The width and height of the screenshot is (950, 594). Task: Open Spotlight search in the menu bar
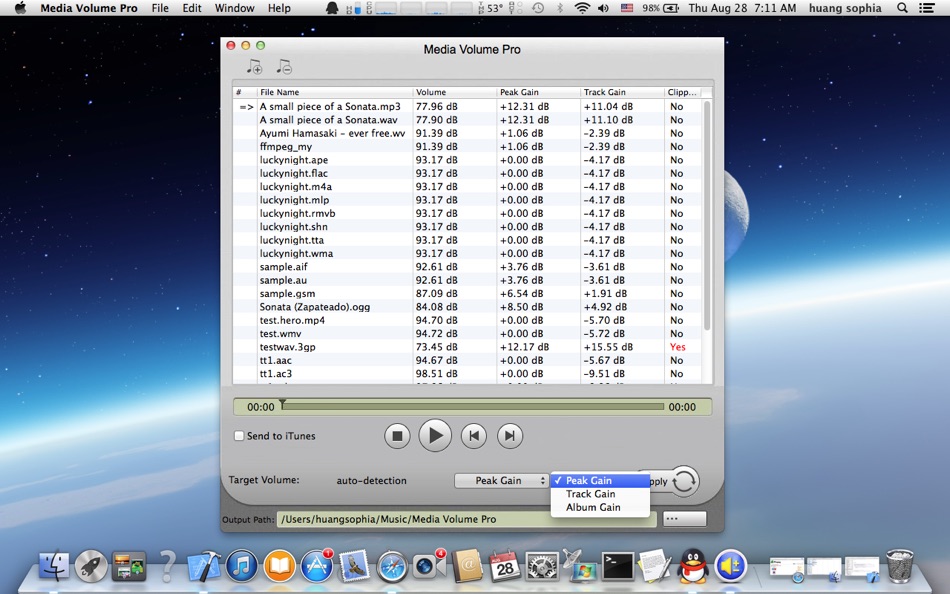(902, 8)
